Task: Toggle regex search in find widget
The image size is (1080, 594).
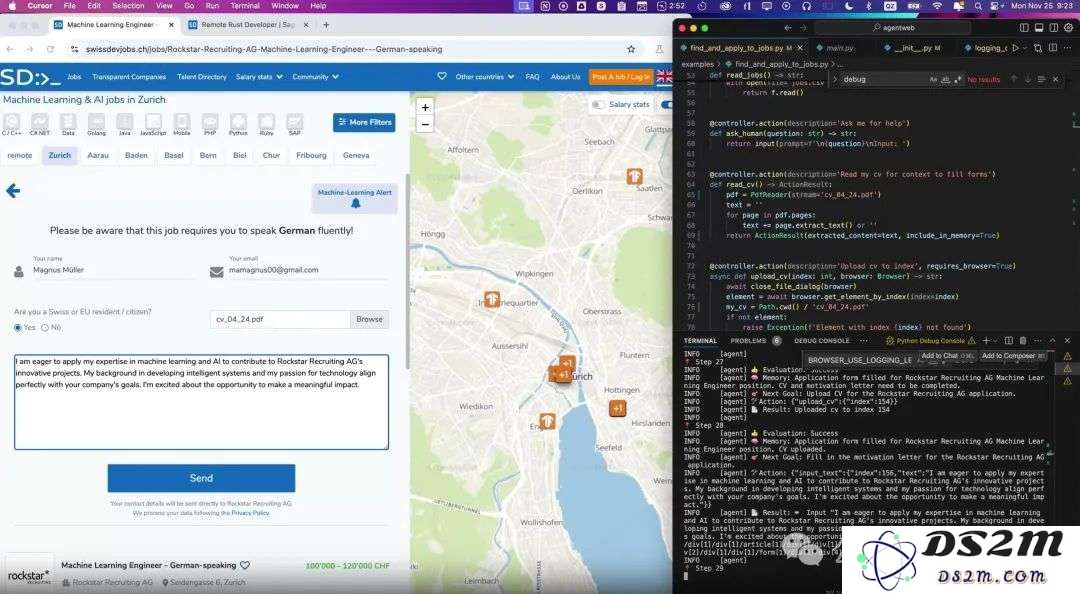Action: point(957,79)
